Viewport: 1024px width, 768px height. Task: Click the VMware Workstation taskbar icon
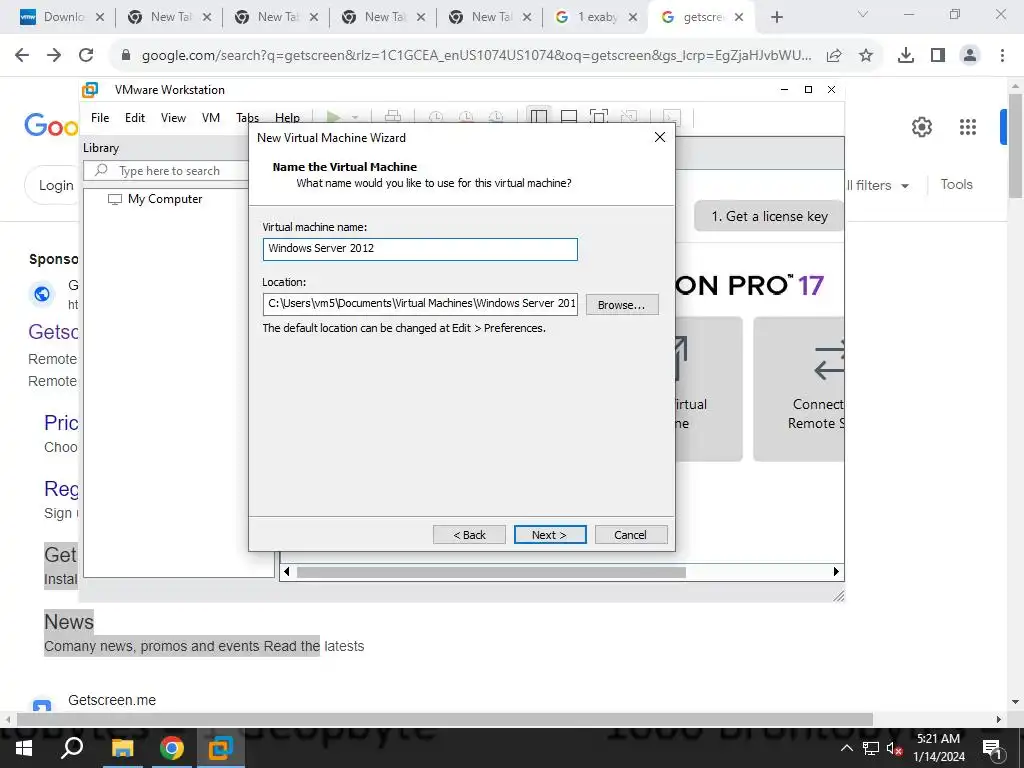pos(221,748)
